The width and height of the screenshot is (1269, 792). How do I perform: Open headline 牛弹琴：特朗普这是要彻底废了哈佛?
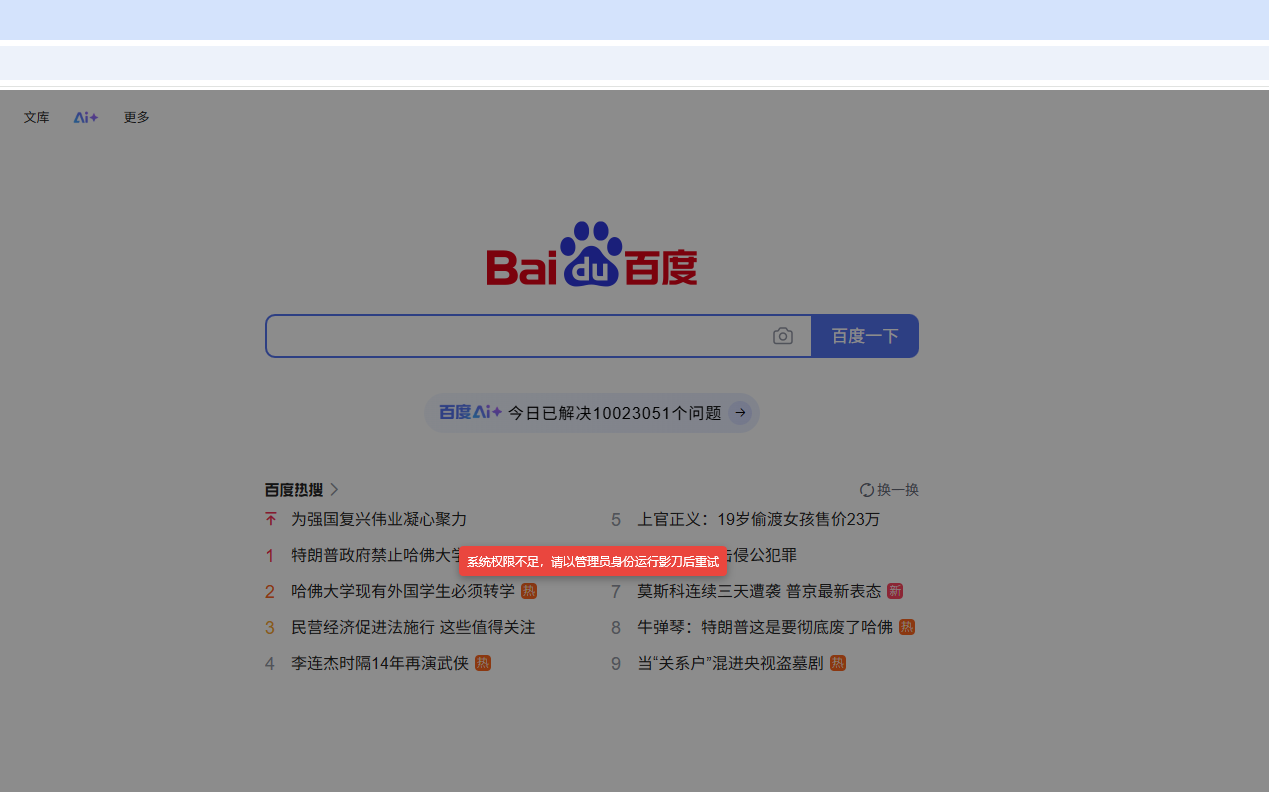coord(765,627)
